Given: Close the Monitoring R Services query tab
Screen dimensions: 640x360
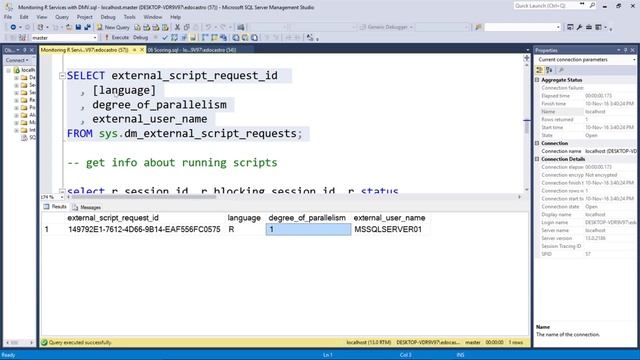Looking at the screenshot, I should pyautogui.click(x=142, y=50).
